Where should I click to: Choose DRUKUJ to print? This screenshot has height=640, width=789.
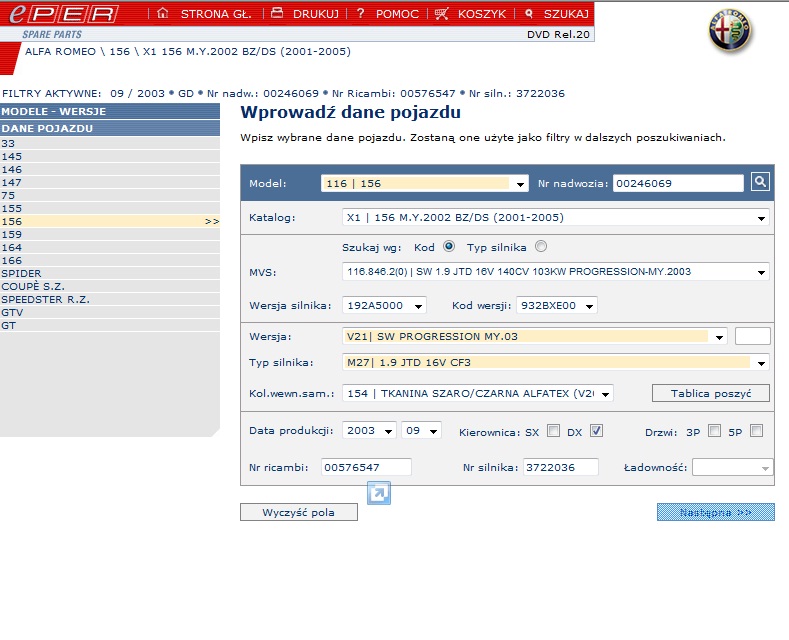pos(316,14)
